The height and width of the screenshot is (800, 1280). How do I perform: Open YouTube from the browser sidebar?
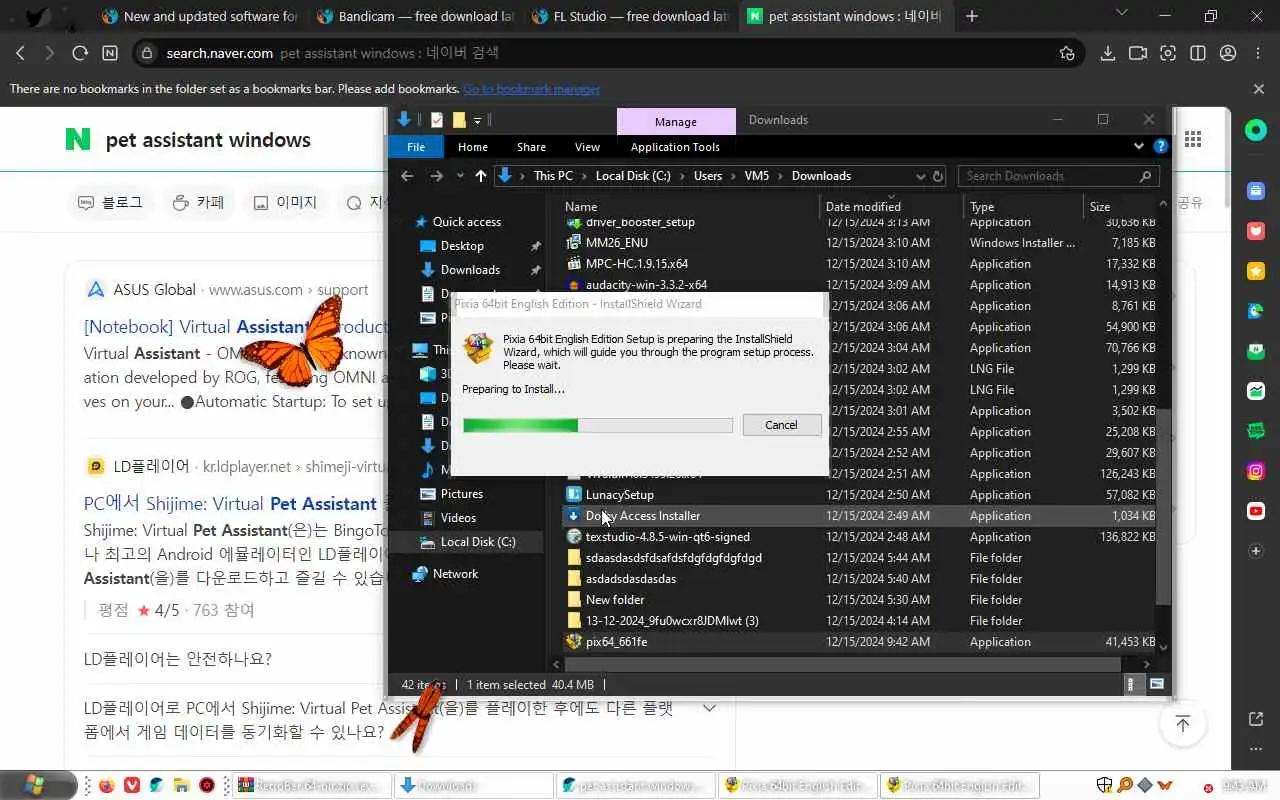point(1256,511)
